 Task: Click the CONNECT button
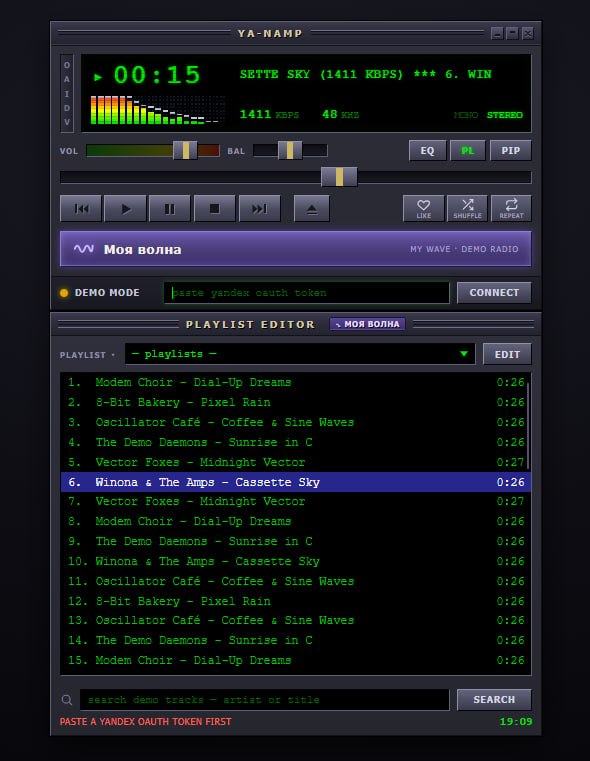(x=494, y=293)
